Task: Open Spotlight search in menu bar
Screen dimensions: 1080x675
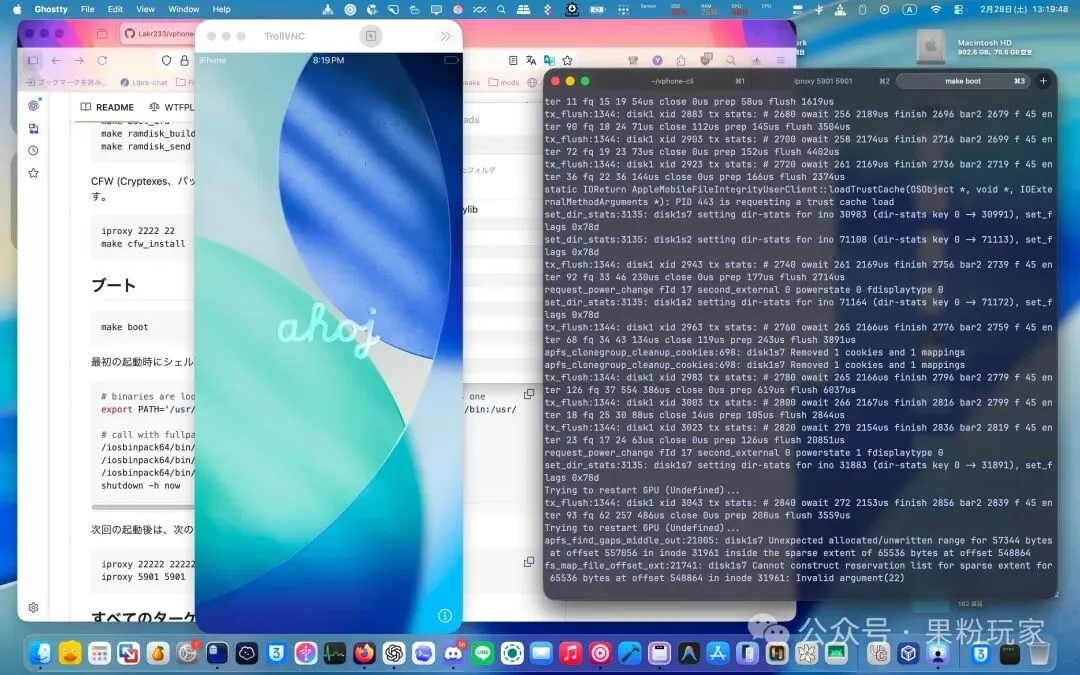Action: 501,10
